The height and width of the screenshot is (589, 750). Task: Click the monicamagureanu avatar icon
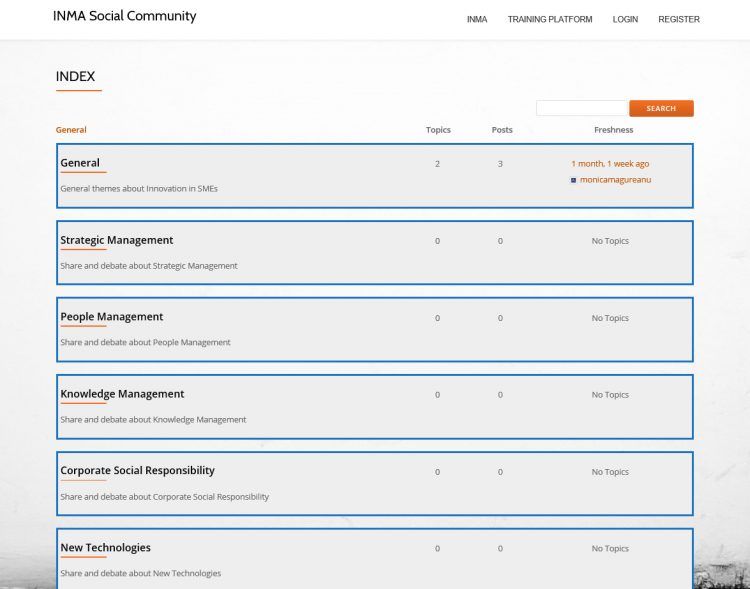(574, 180)
